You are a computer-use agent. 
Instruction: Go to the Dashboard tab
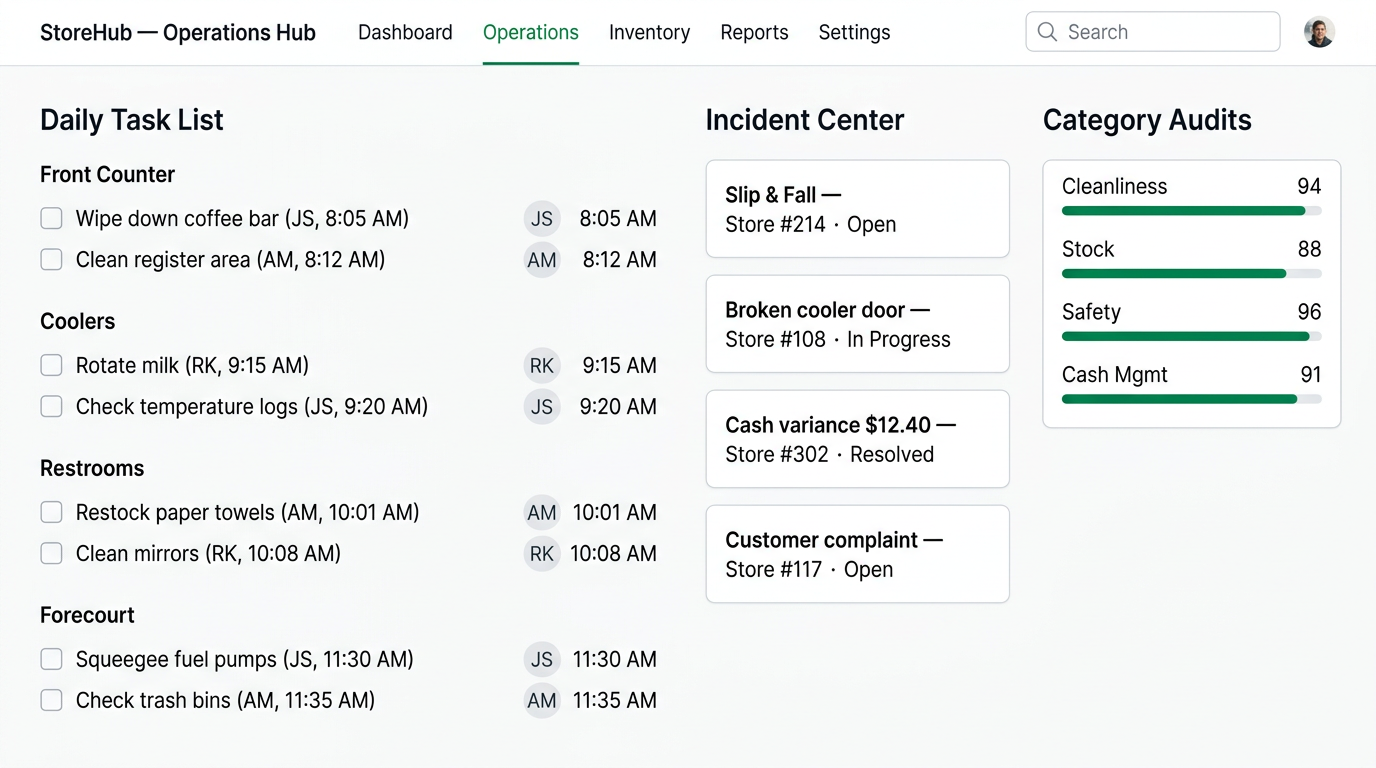pos(405,32)
